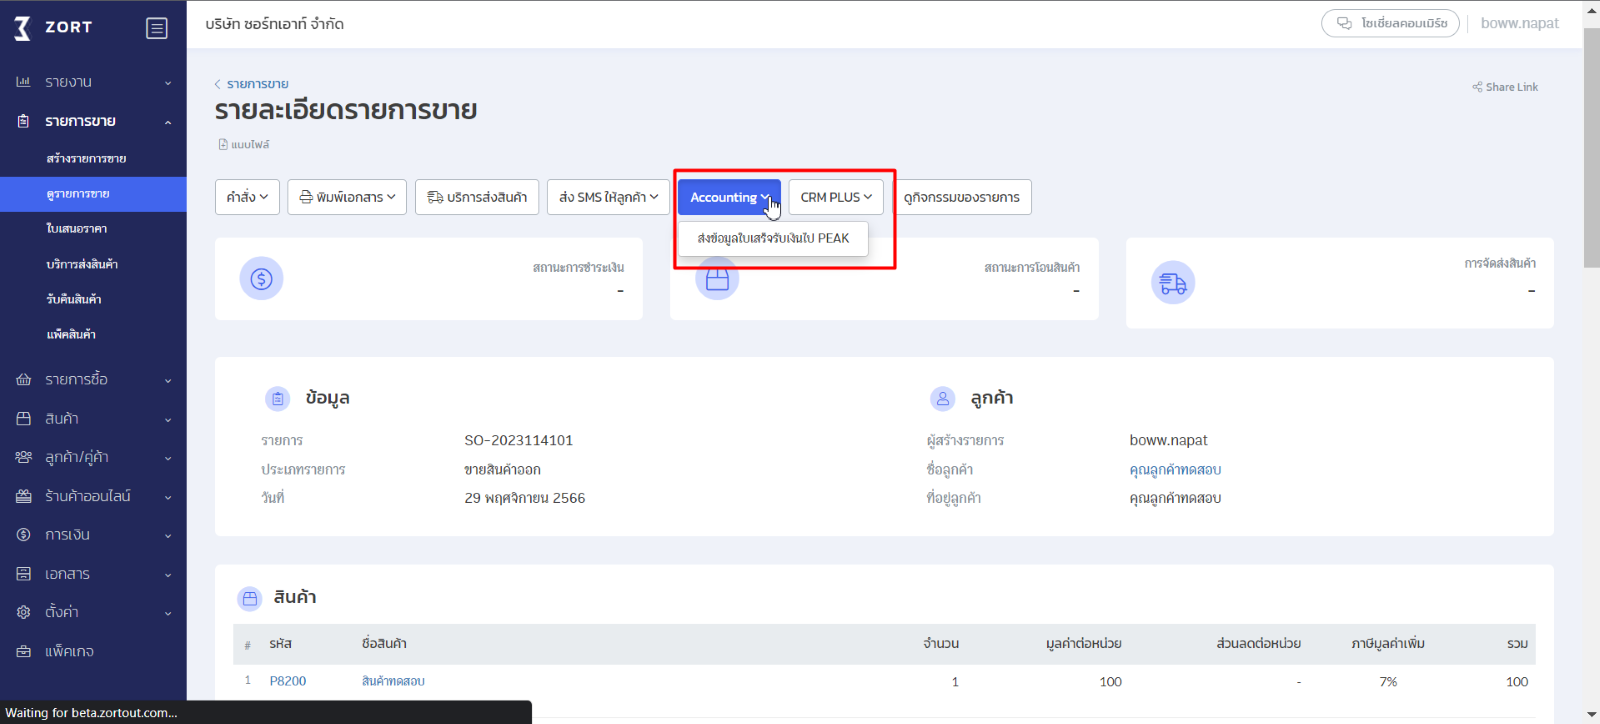Image resolution: width=1600 pixels, height=724 pixels.
Task: Click the payment status dollar icon
Action: (x=261, y=279)
